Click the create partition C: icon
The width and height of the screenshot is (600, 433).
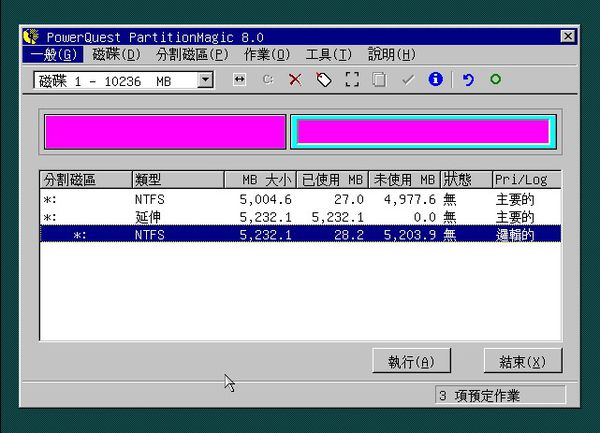click(267, 80)
